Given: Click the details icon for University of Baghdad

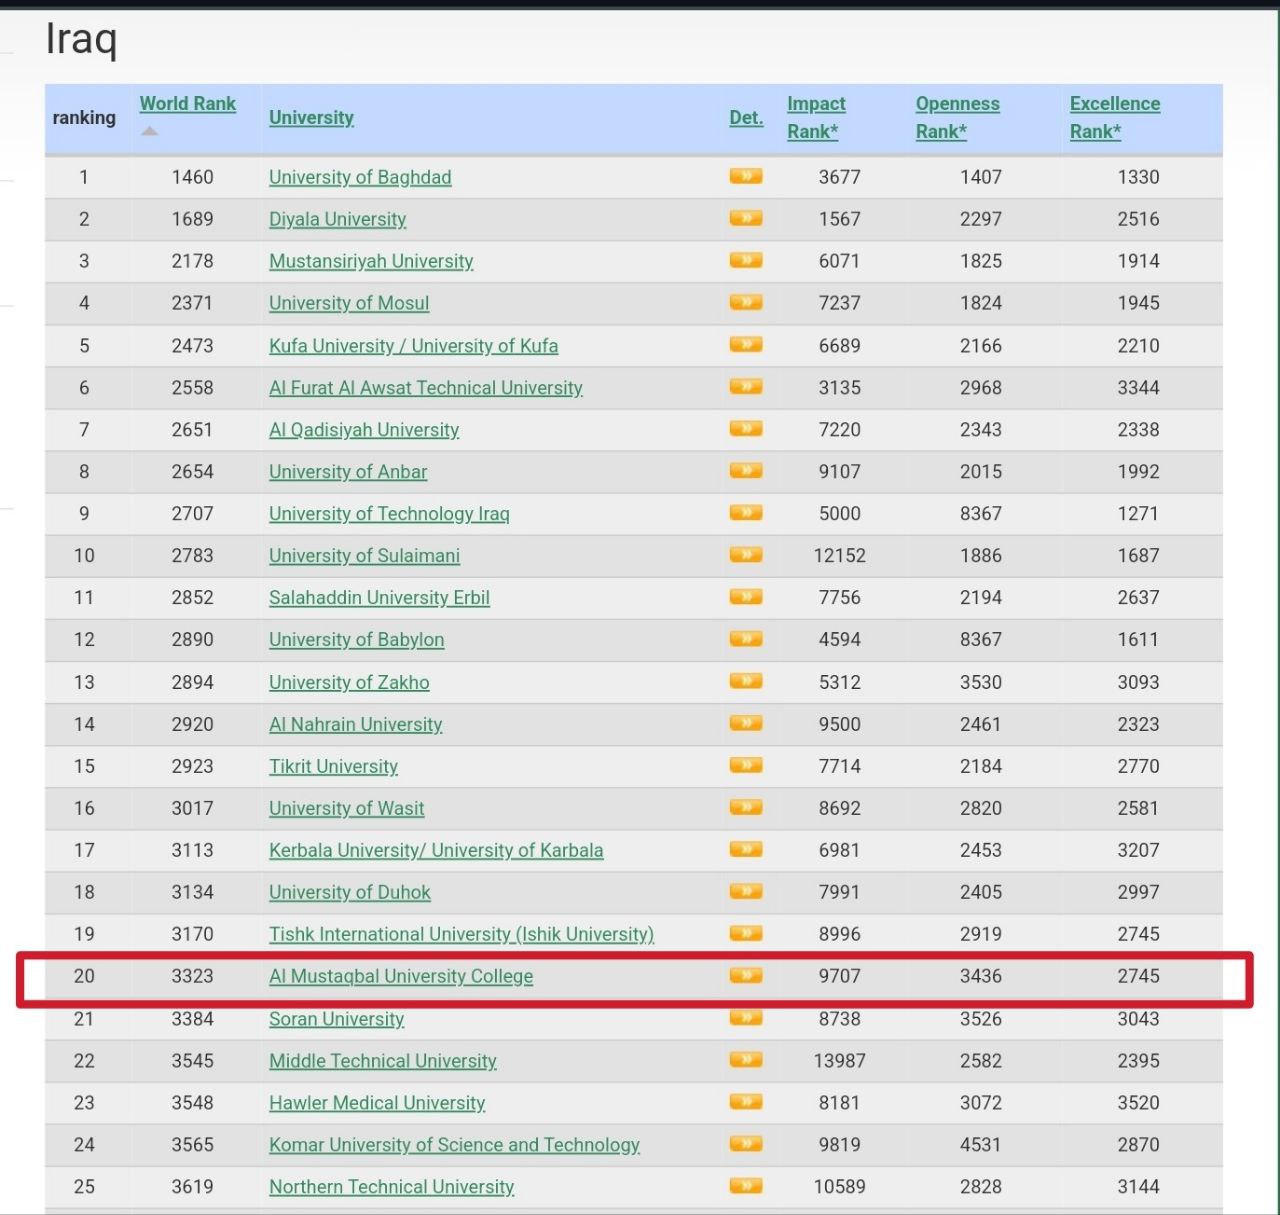Looking at the screenshot, I should [745, 177].
